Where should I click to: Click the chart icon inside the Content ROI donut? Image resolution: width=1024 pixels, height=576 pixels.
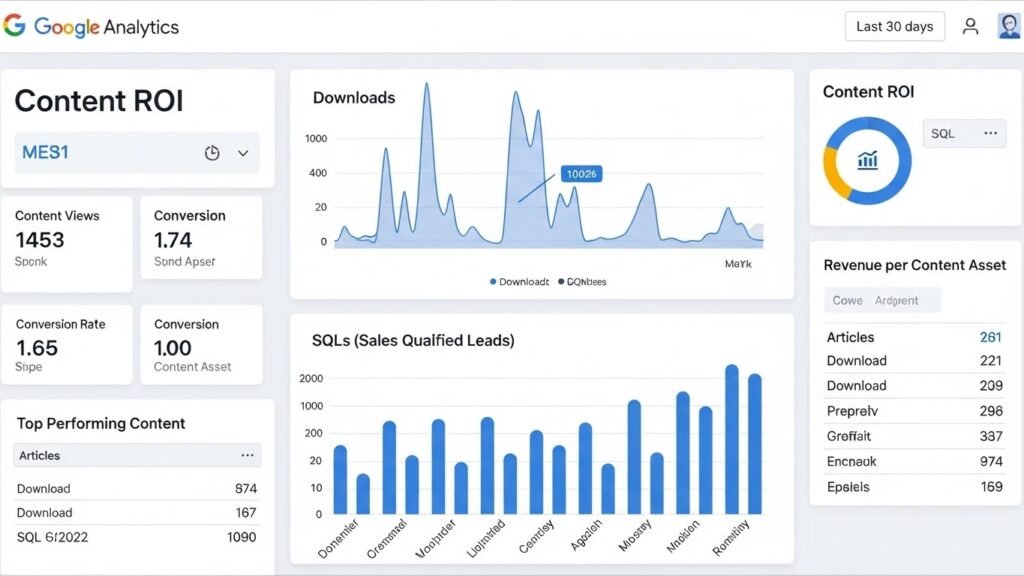[x=868, y=160]
